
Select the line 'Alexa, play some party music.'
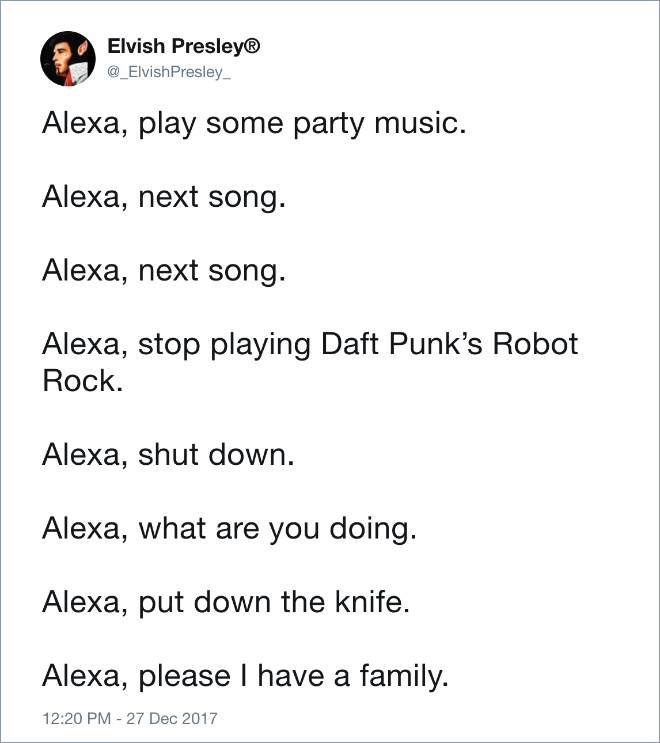point(254,124)
